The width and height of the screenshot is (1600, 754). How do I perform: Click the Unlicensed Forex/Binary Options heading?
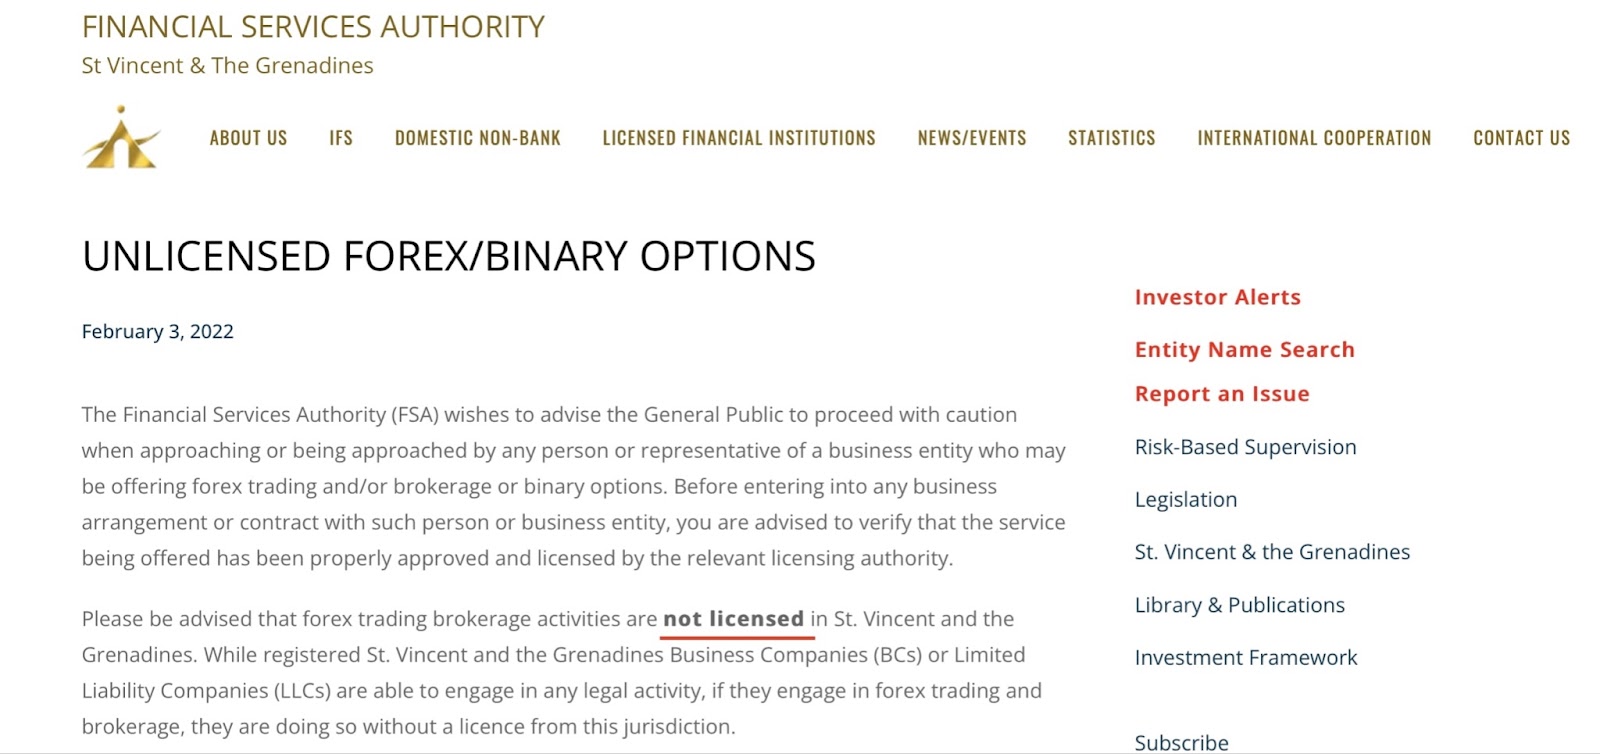pos(449,256)
